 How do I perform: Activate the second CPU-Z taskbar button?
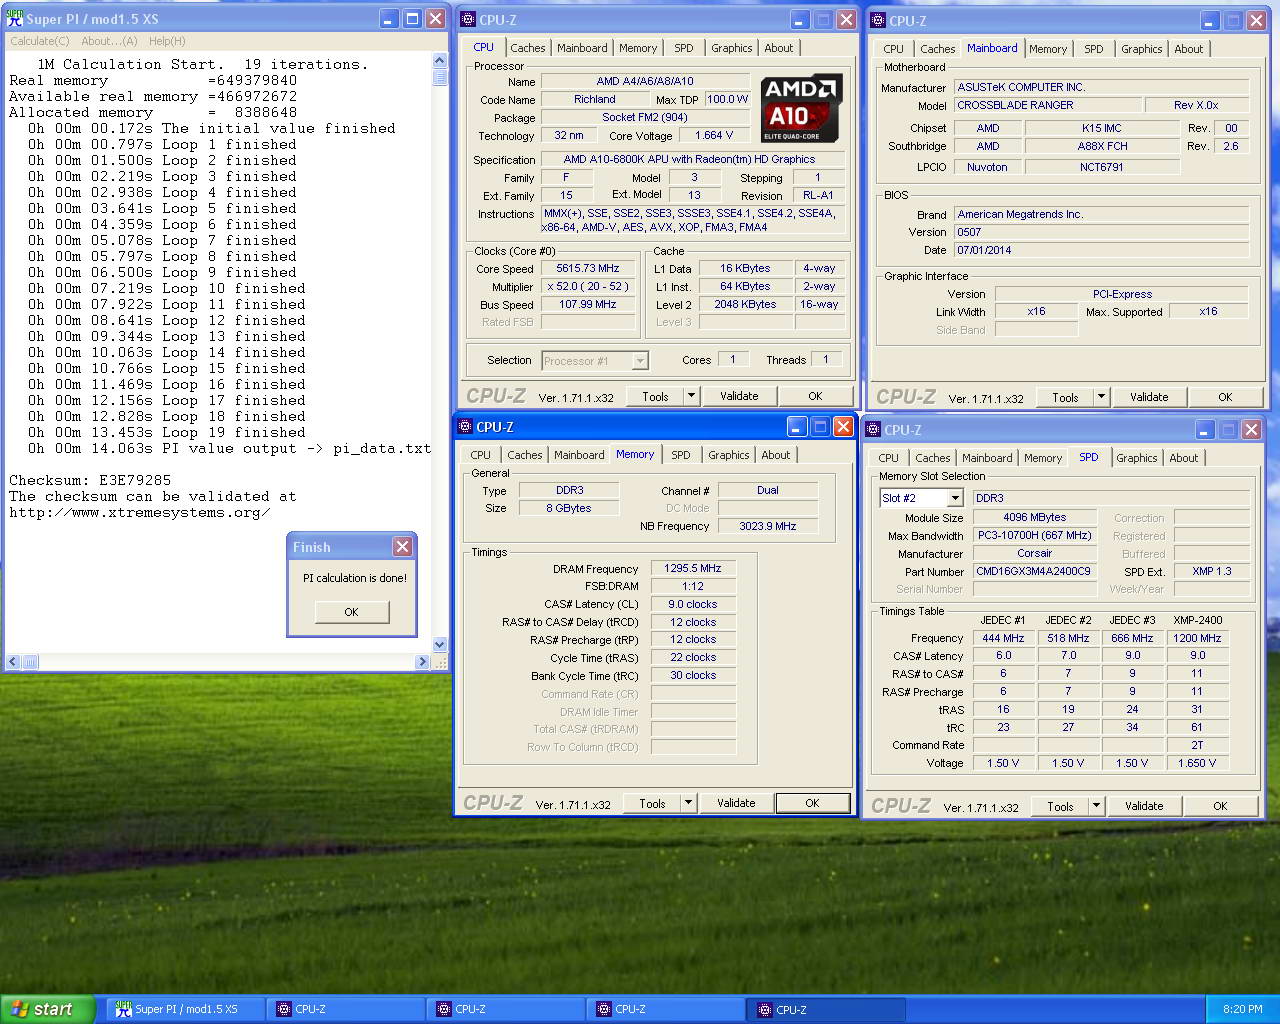pos(505,1009)
